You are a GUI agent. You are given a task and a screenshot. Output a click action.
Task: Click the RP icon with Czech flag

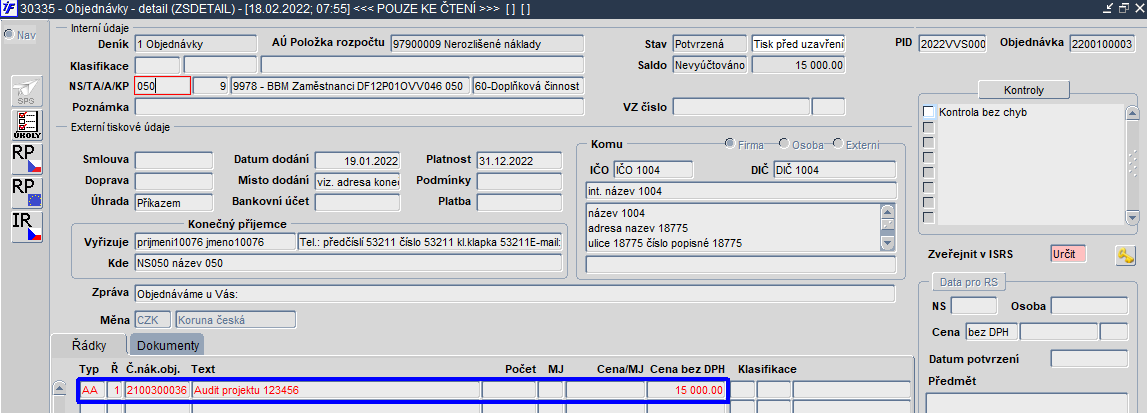tap(27, 159)
